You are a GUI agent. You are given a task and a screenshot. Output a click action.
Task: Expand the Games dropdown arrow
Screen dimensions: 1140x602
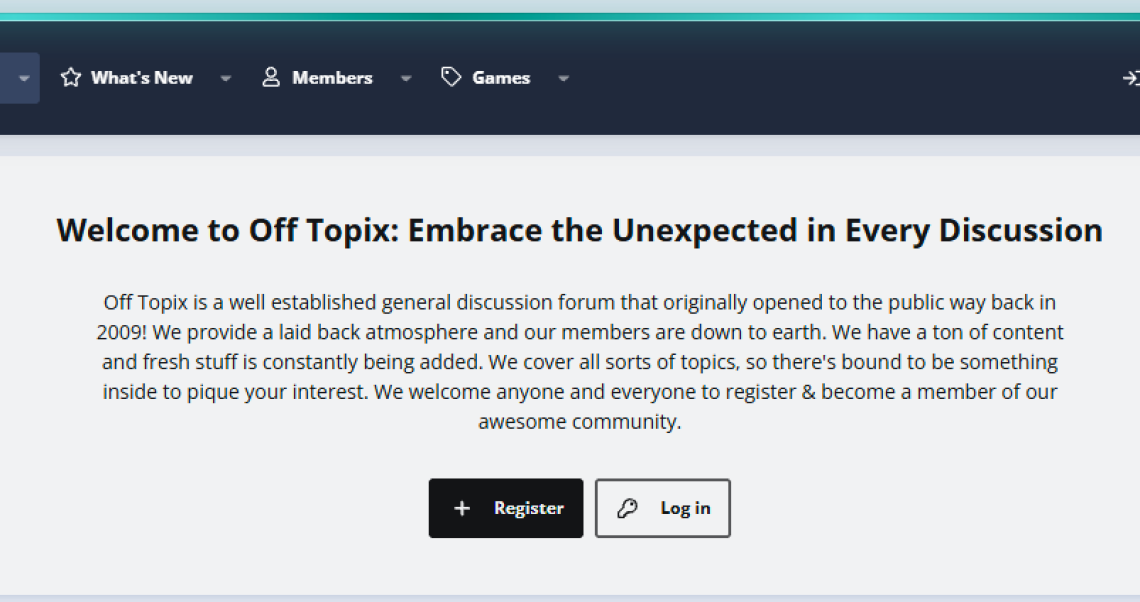point(563,78)
